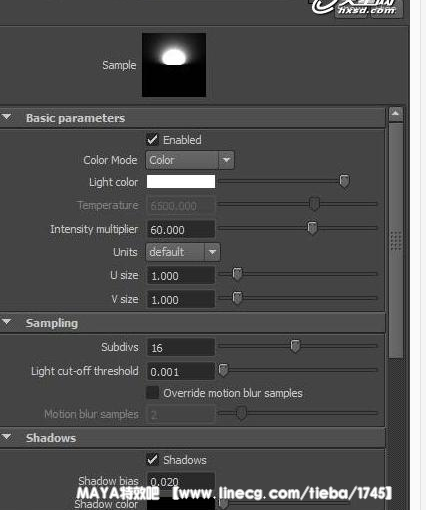Uncheck the Enabled checkbox
Viewport: 426px width, 510px height.
pyautogui.click(x=153, y=140)
